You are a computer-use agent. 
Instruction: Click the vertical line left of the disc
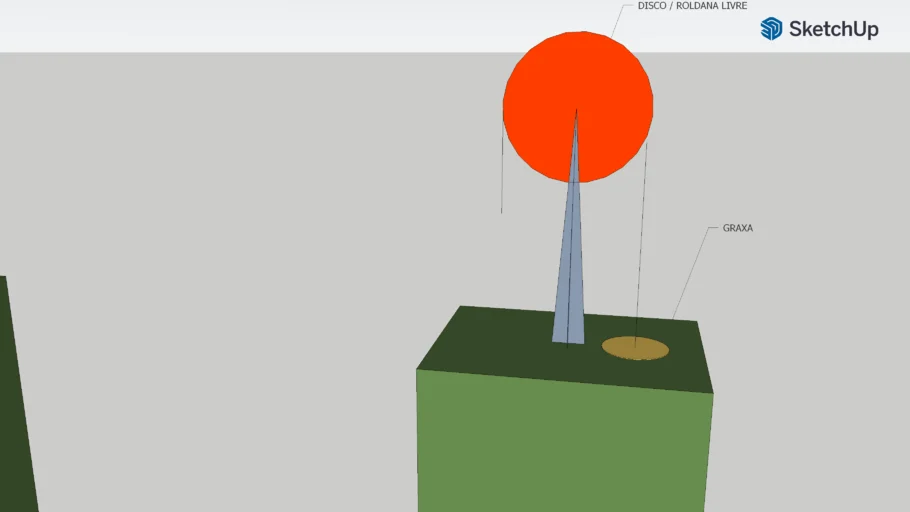point(502,170)
